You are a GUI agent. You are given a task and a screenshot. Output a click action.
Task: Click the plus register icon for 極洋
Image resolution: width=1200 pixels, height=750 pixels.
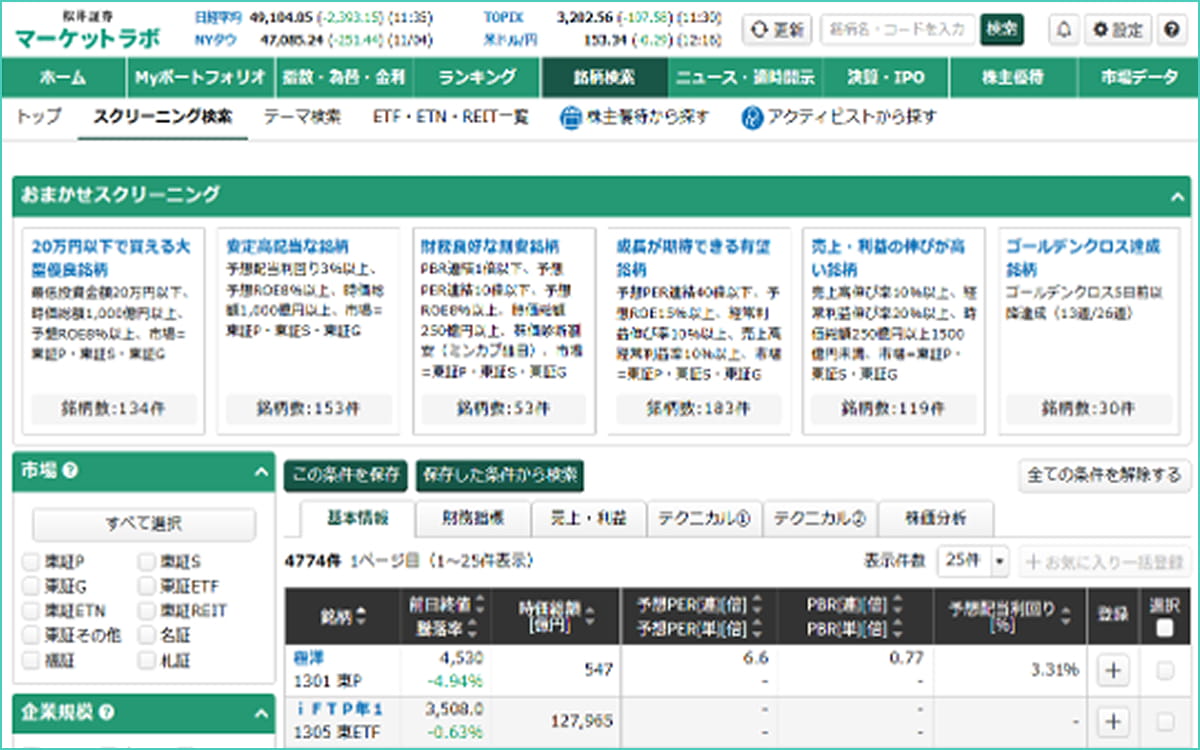(1112, 670)
